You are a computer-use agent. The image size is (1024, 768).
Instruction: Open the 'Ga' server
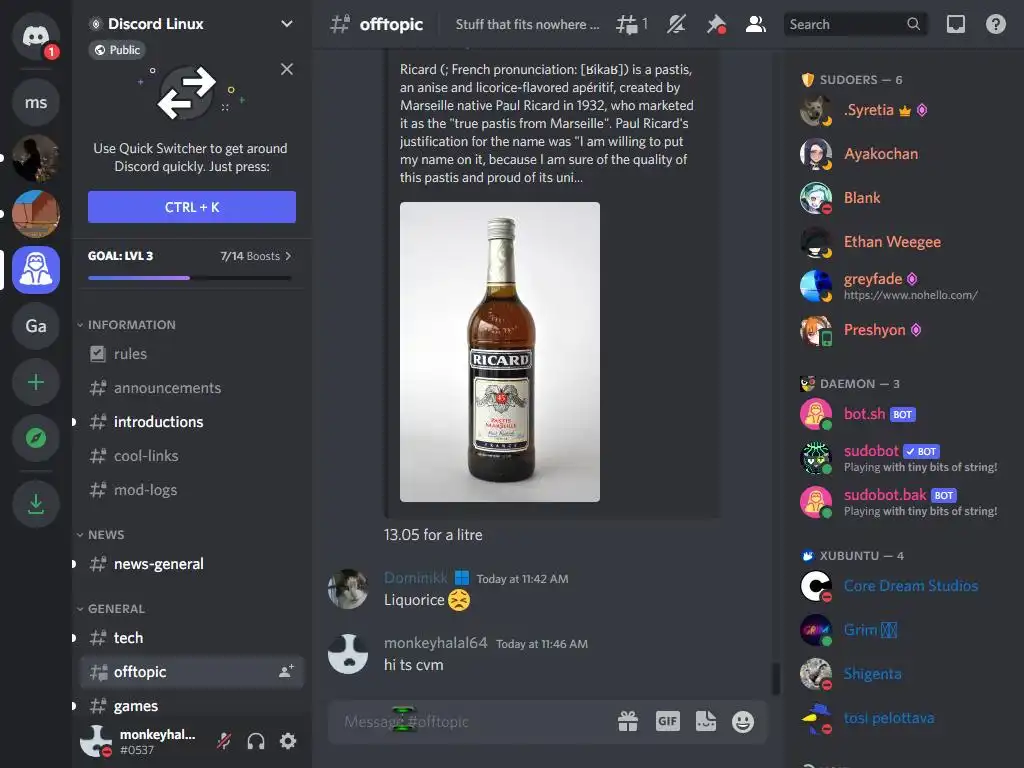tap(36, 326)
